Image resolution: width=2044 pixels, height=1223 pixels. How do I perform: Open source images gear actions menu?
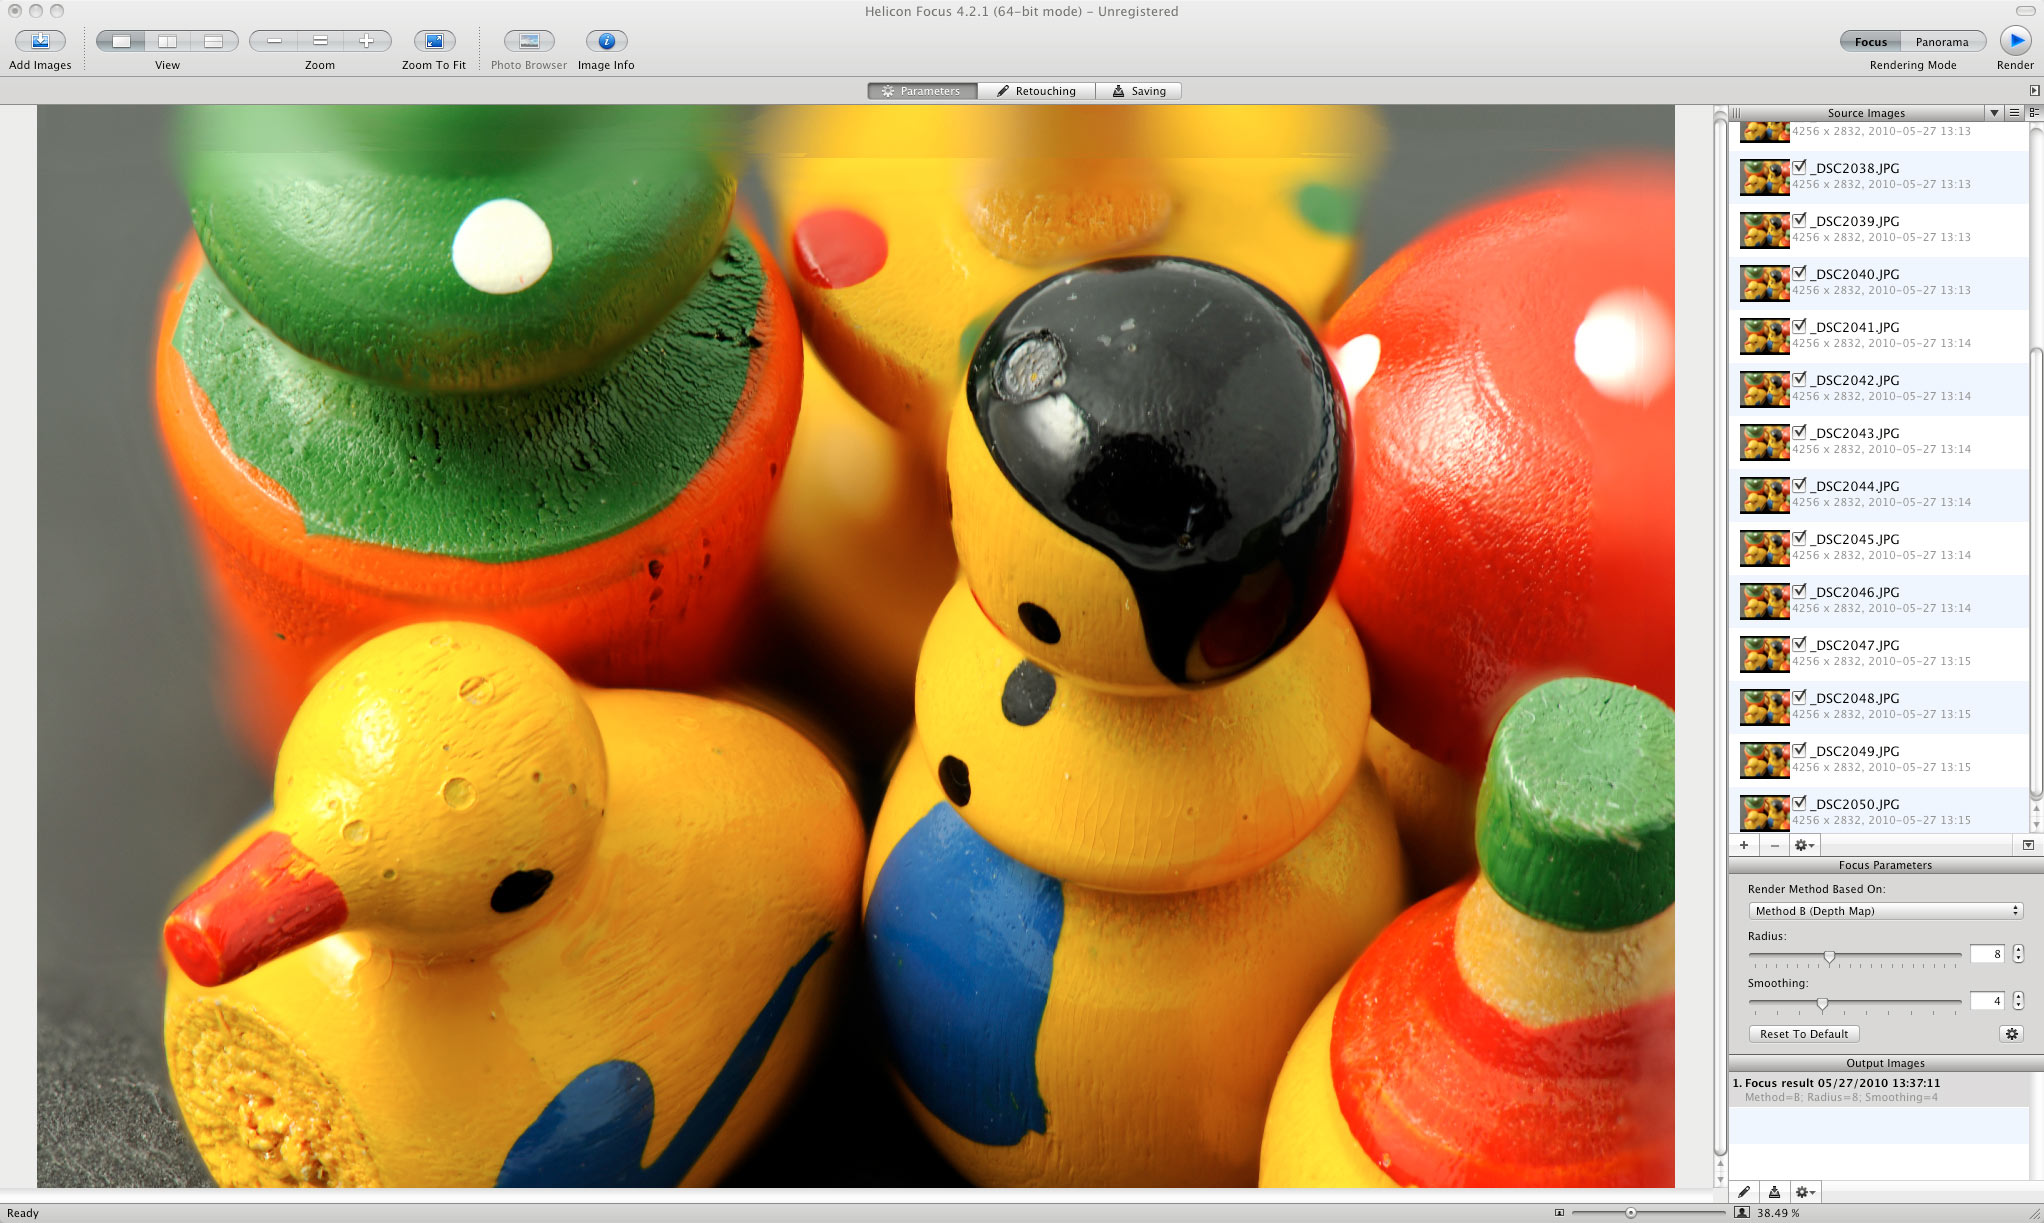(1804, 845)
